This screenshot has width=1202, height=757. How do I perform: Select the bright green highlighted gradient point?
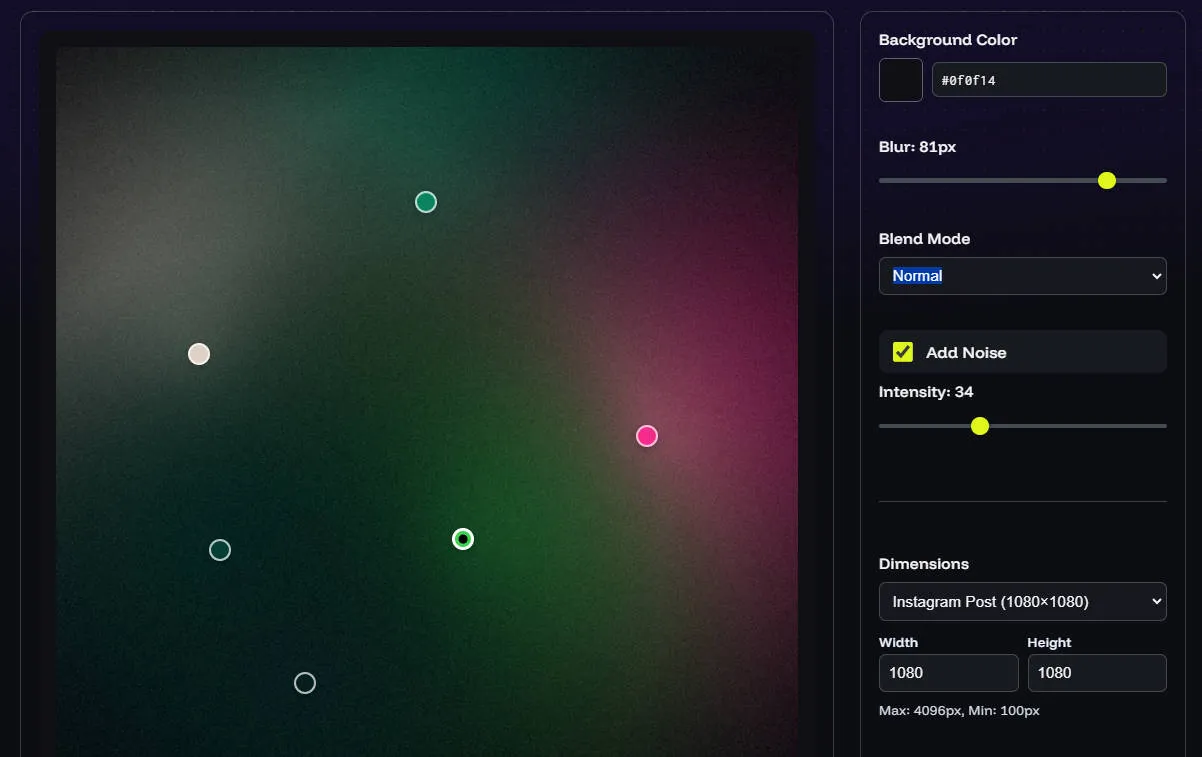tap(463, 539)
